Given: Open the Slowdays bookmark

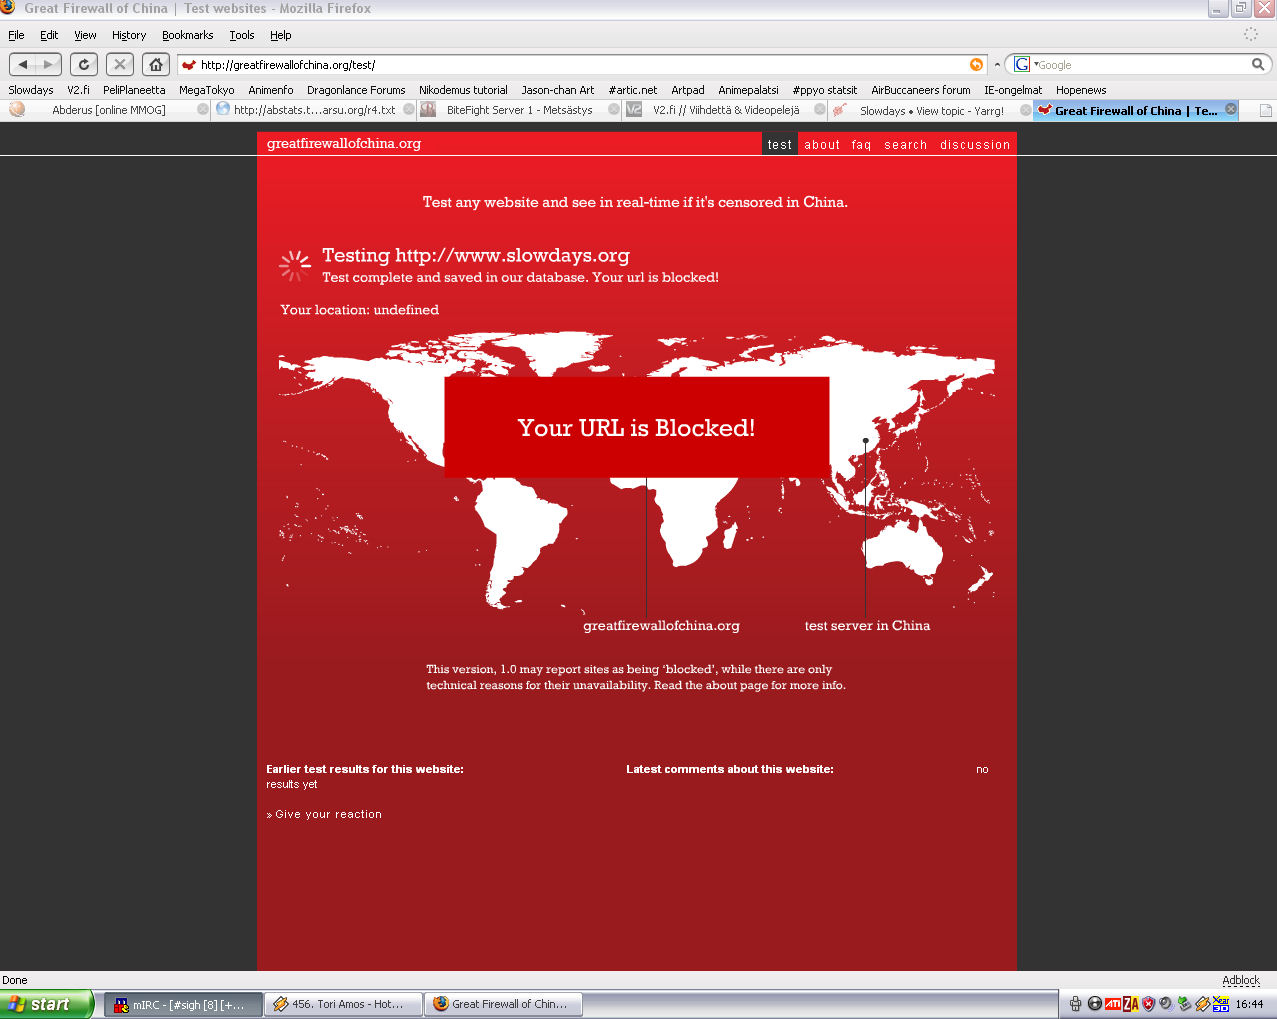Looking at the screenshot, I should pyautogui.click(x=31, y=90).
